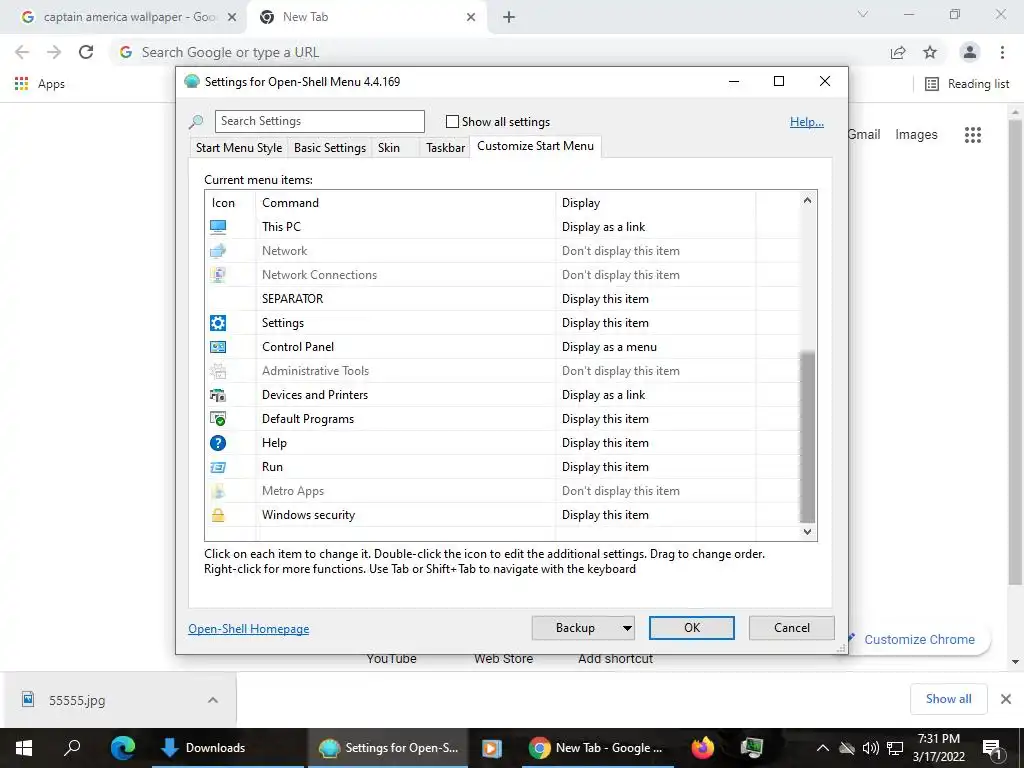Click the Network row icon
The width and height of the screenshot is (1024, 768).
click(218, 251)
